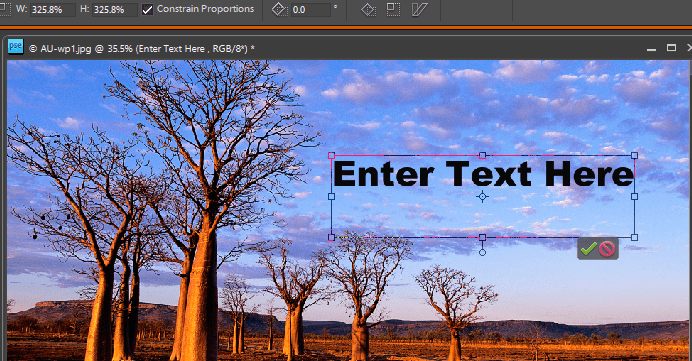Click the pse document icon in title bar
692x361 pixels.
[15, 46]
